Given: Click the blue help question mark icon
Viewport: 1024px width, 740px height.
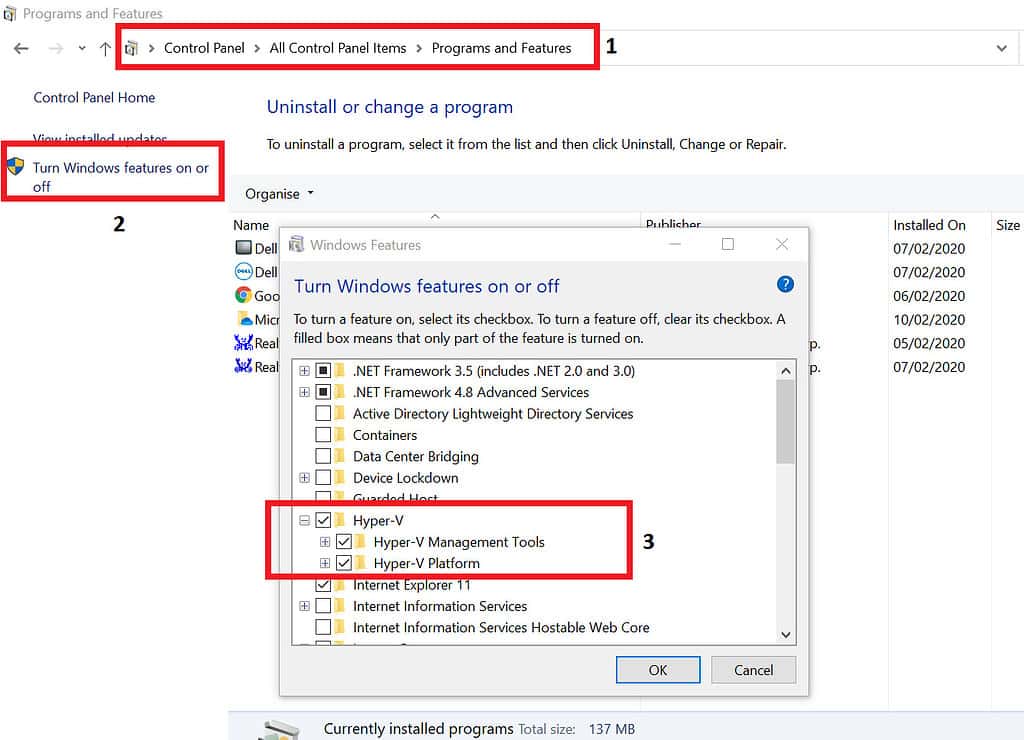Looking at the screenshot, I should click(785, 284).
